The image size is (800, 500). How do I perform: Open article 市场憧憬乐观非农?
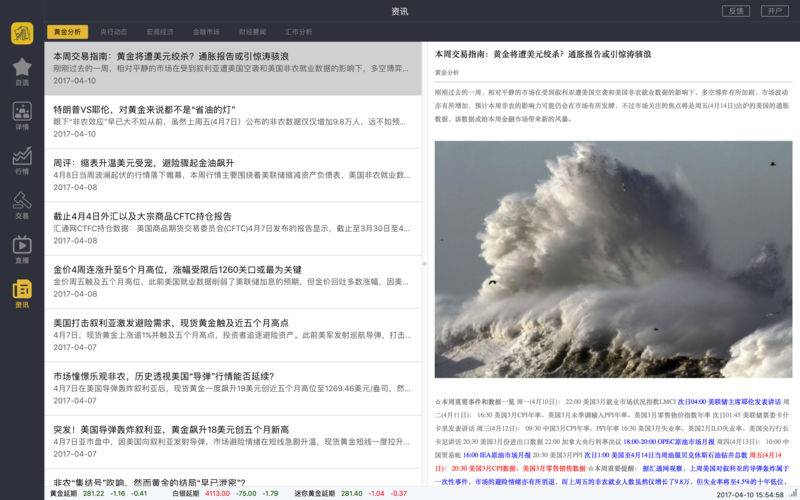click(233, 388)
